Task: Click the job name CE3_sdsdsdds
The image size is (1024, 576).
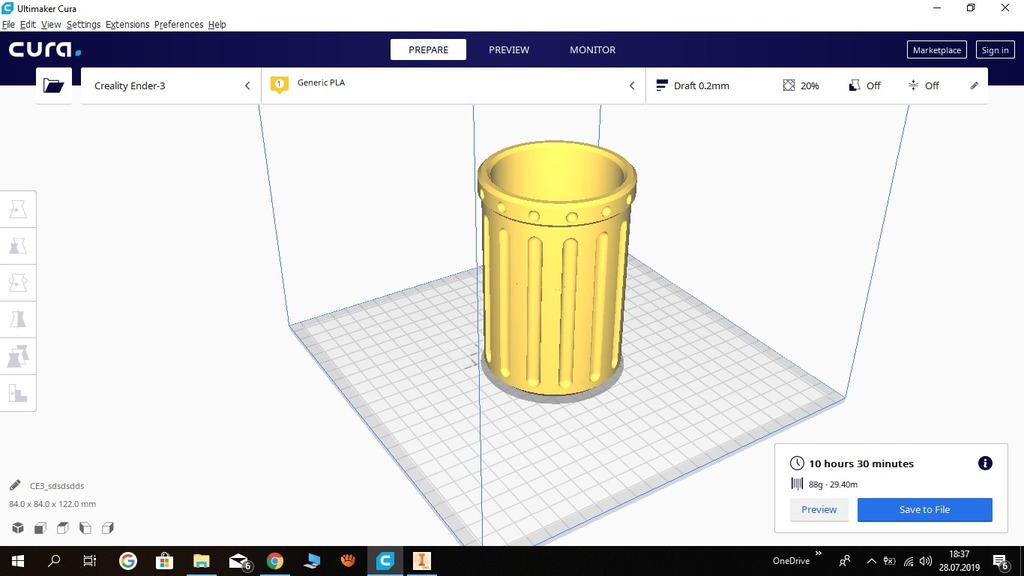Action: click(57, 486)
